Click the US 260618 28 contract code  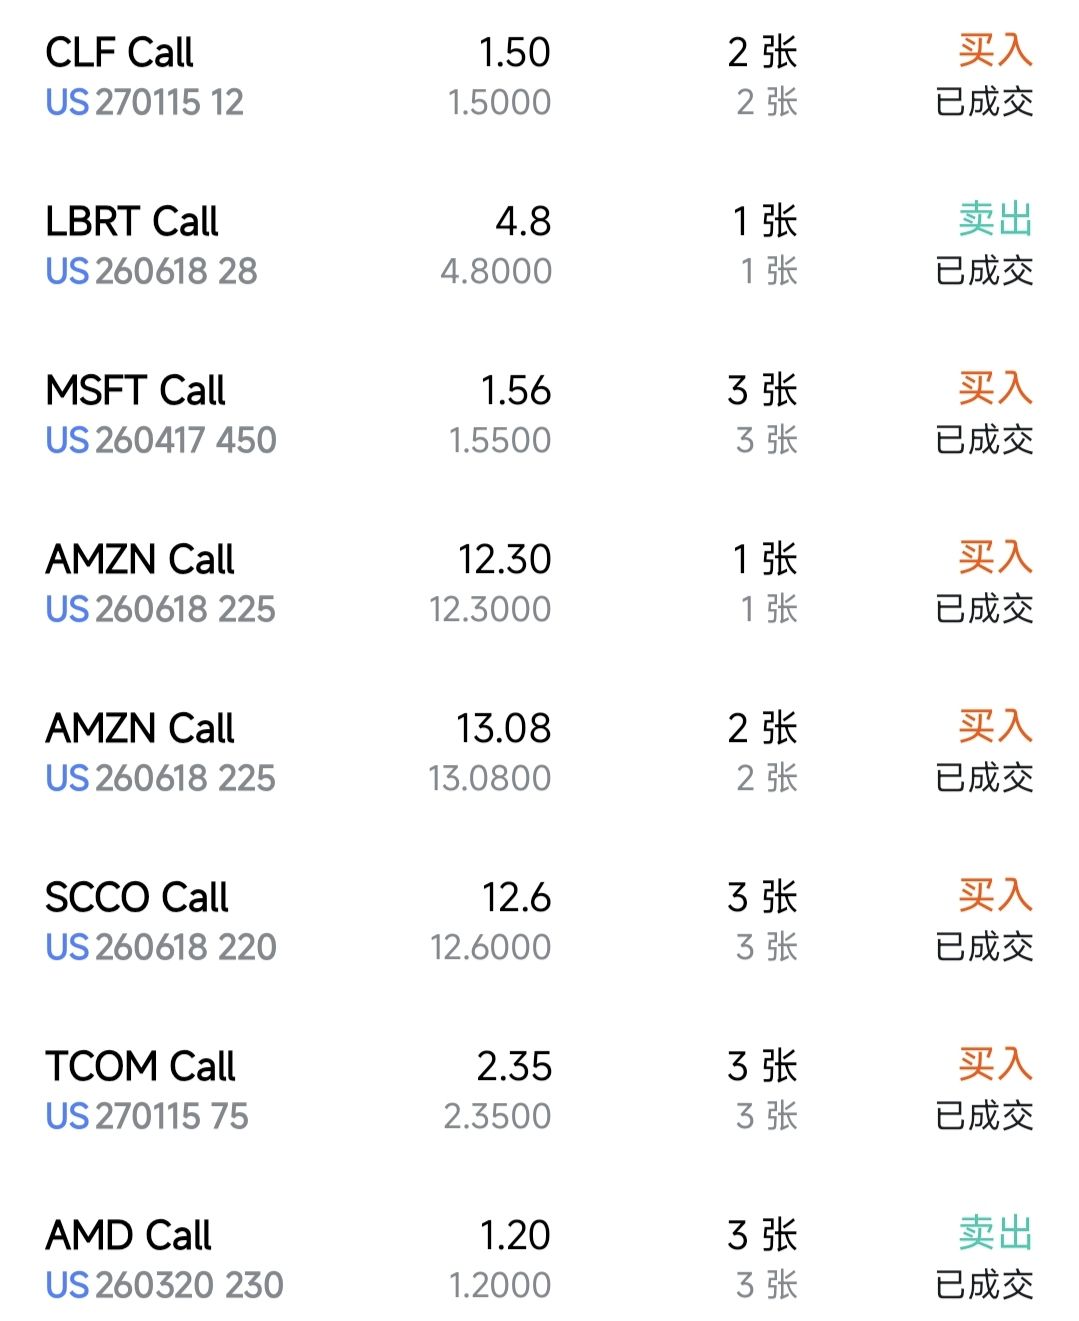(x=151, y=271)
